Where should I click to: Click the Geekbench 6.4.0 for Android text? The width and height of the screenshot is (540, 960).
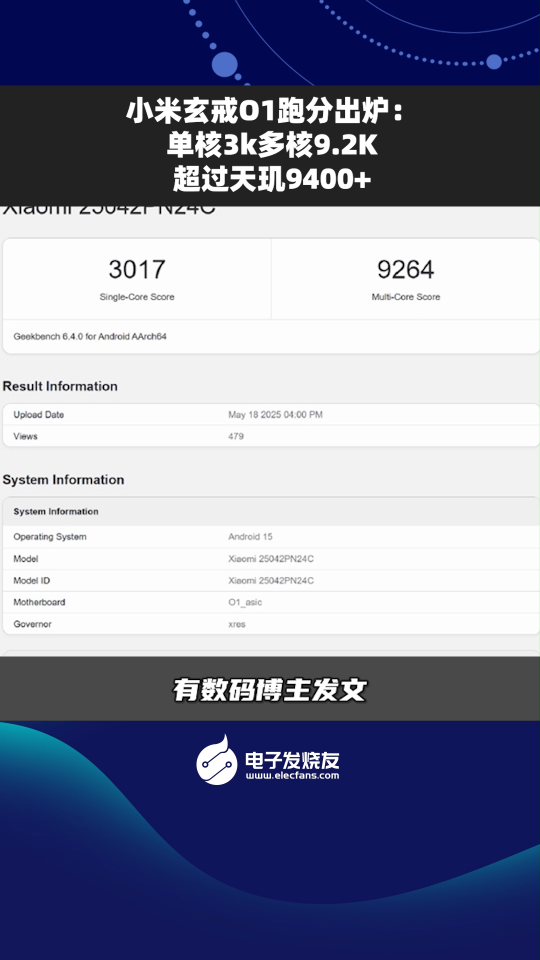coord(90,337)
